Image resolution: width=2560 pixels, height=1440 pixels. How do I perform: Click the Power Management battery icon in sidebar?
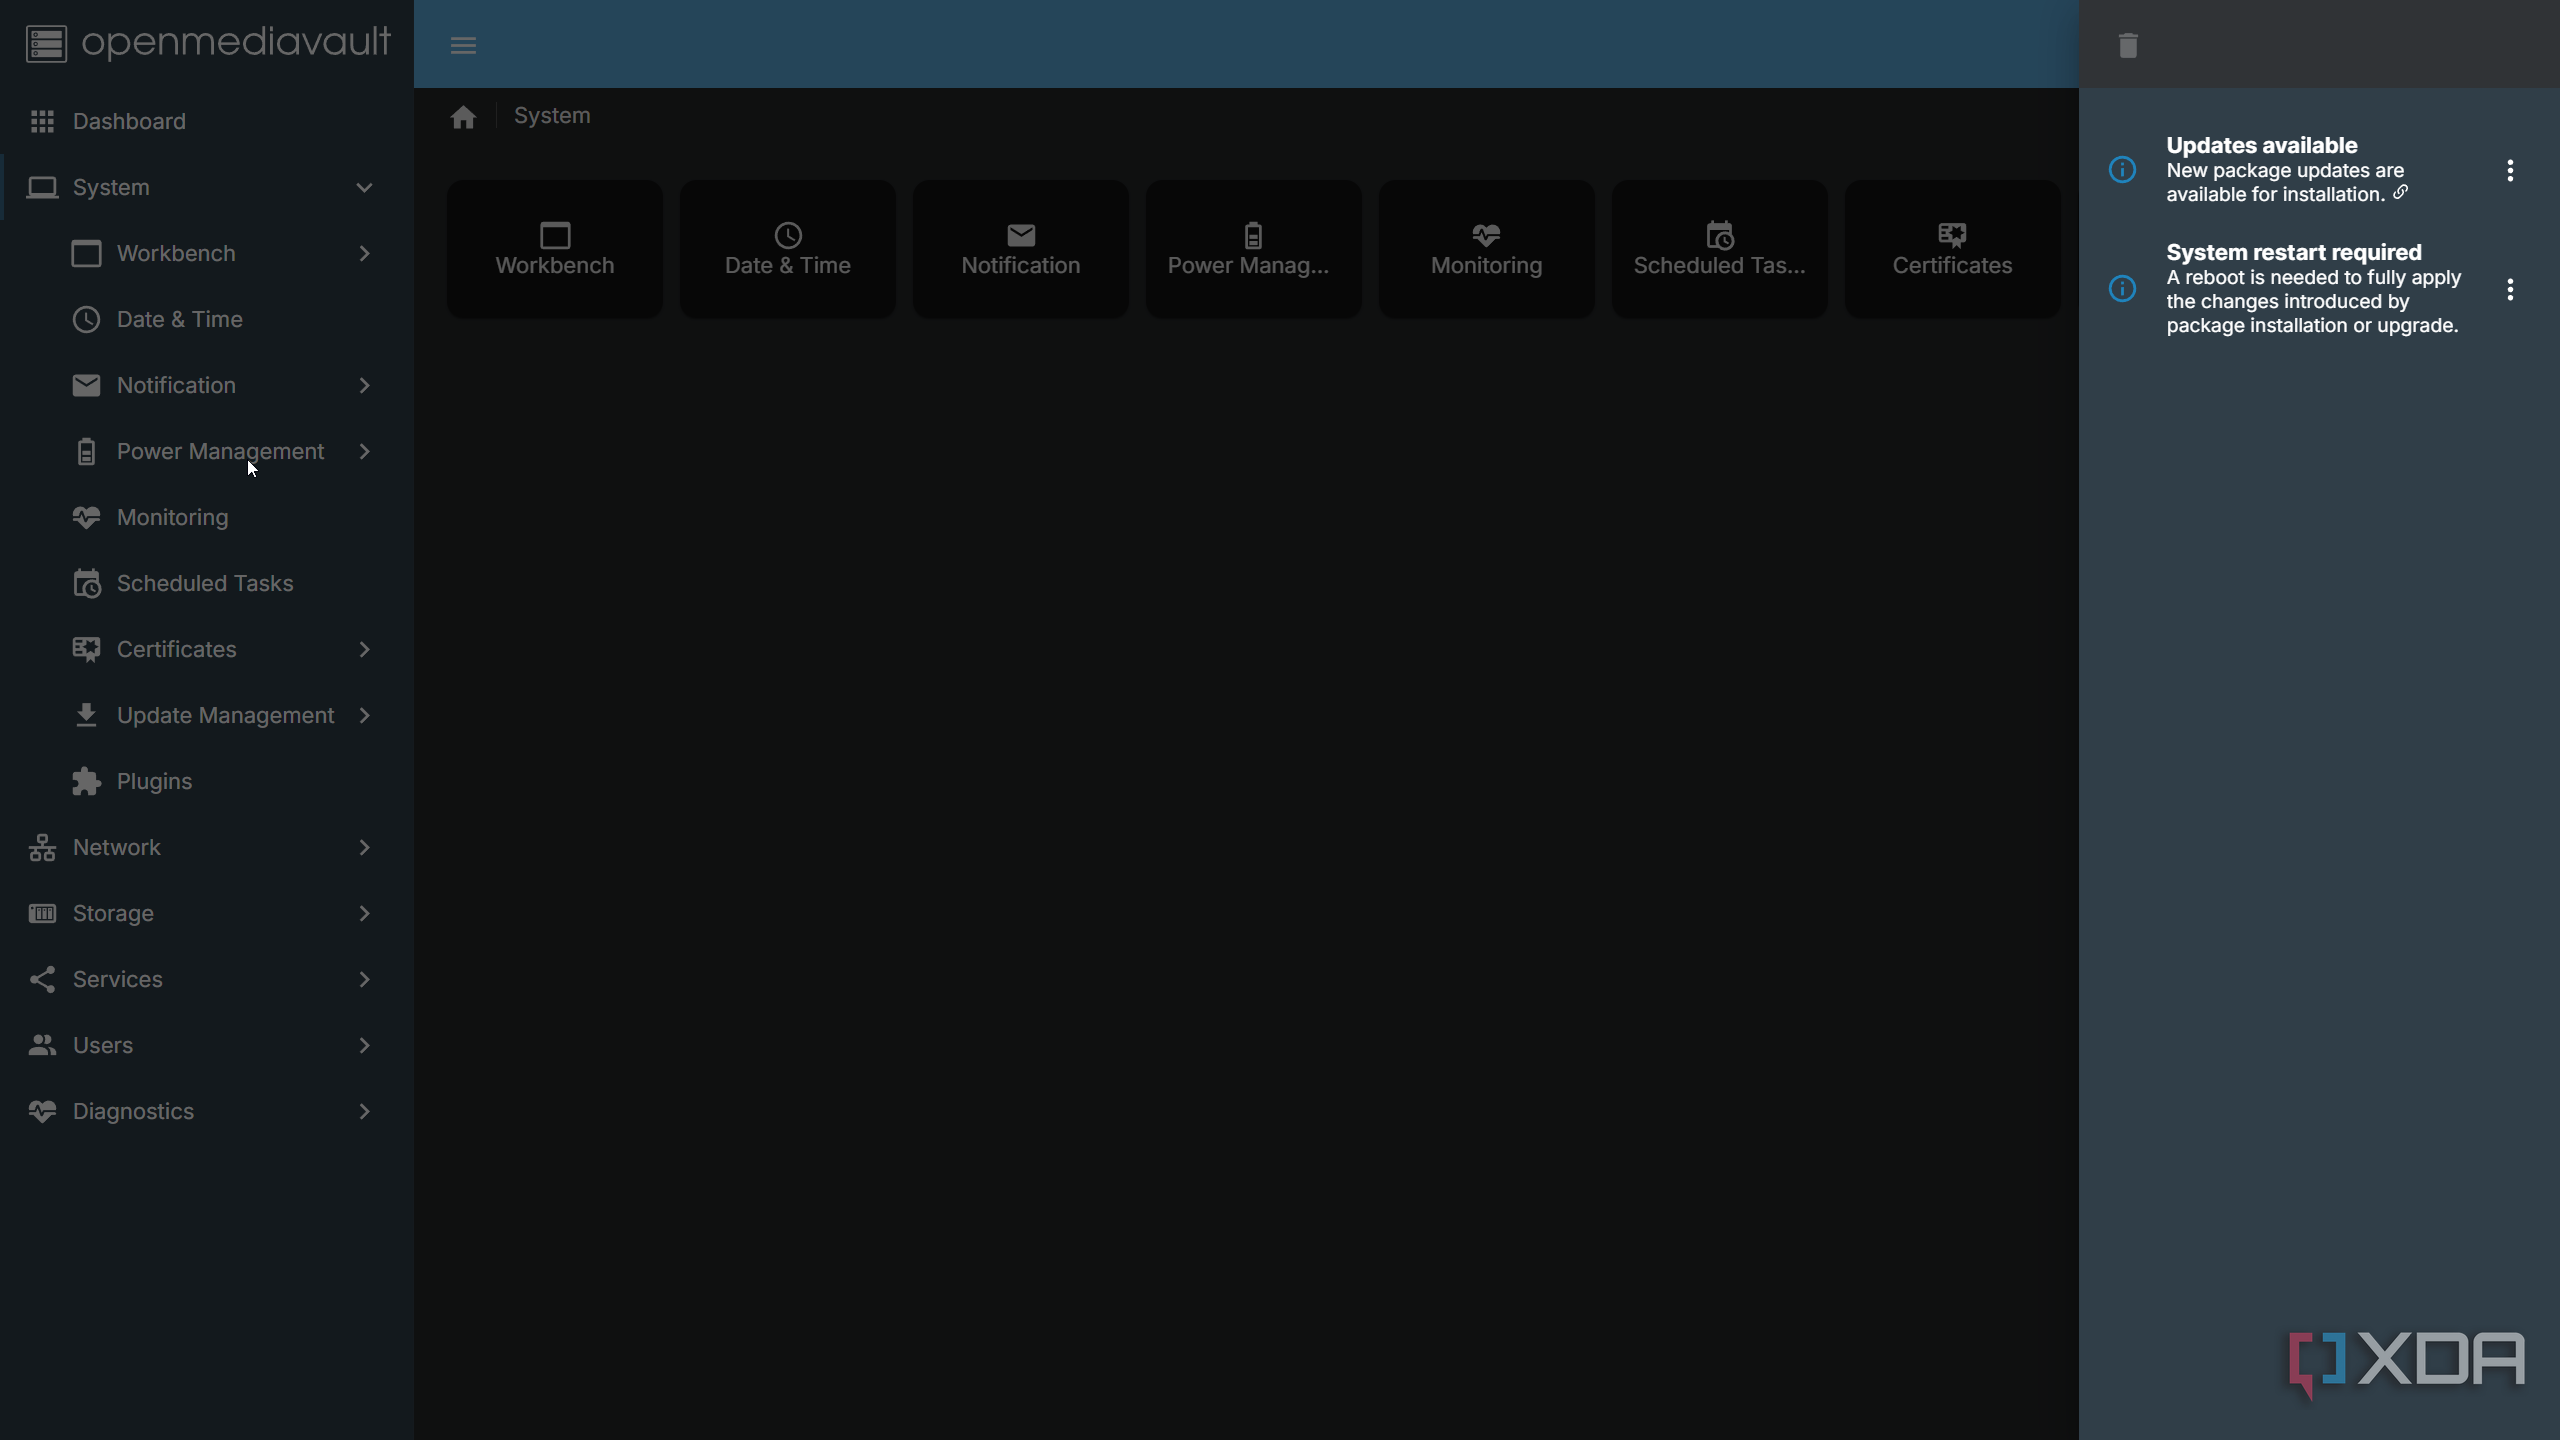tap(86, 451)
